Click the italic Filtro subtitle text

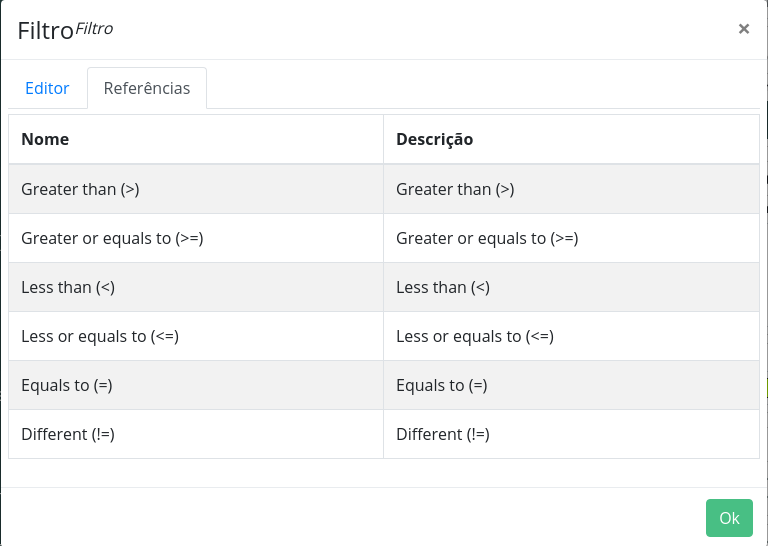(94, 29)
